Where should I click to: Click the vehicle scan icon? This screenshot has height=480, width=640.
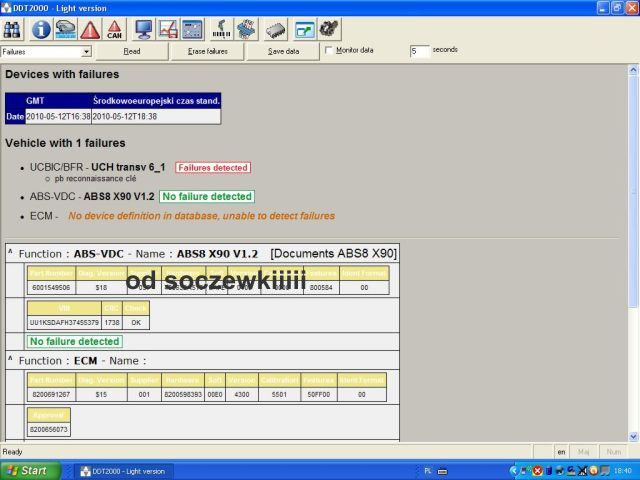66,29
